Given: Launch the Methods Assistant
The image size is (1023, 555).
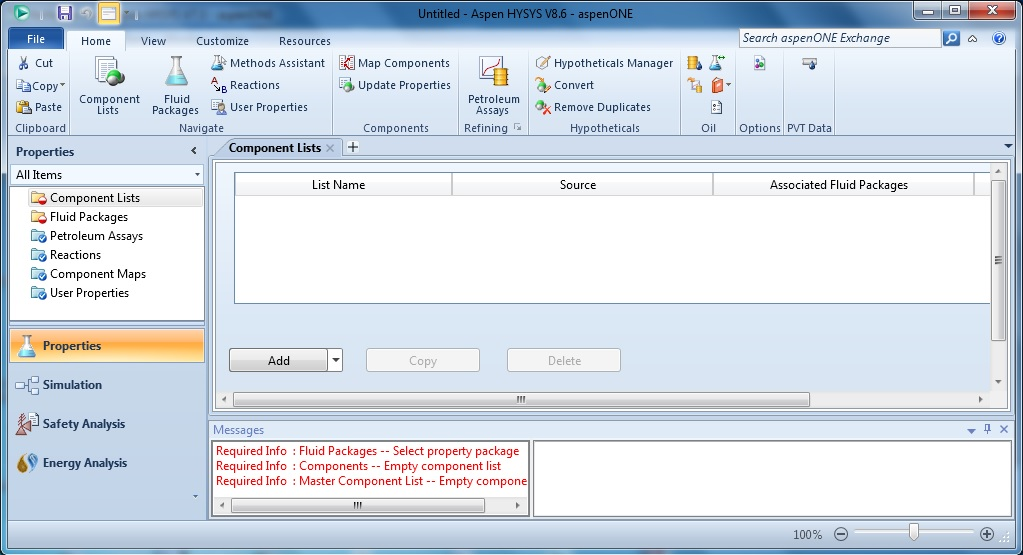Looking at the screenshot, I should pyautogui.click(x=267, y=63).
